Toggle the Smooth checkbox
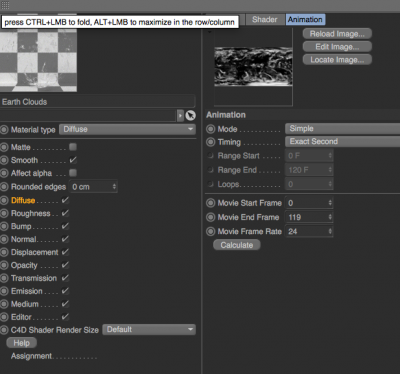 click(x=73, y=160)
